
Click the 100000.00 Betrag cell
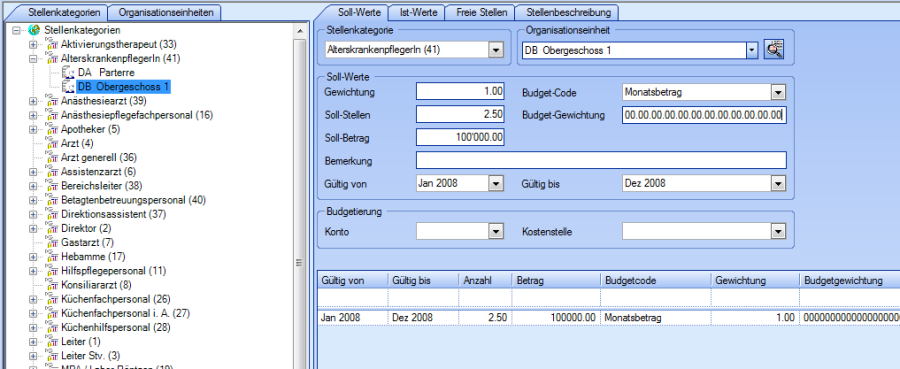(x=556, y=318)
